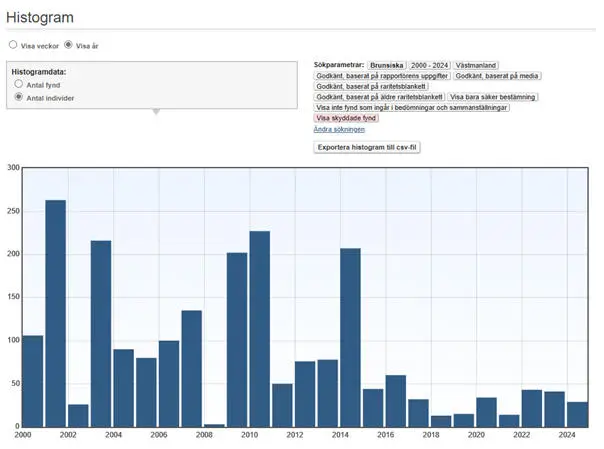
Task: Choose 'Antal fynd' as histogram data
Action: click(19, 85)
